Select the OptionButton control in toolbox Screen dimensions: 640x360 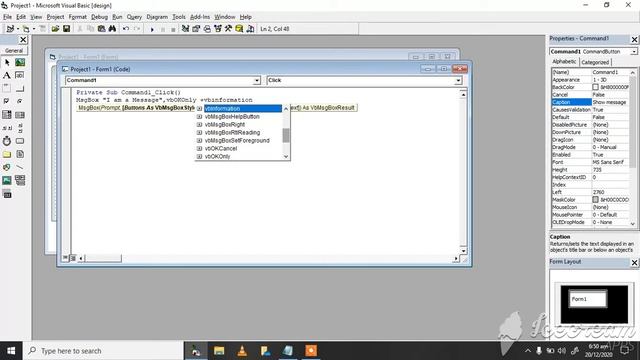20,102
